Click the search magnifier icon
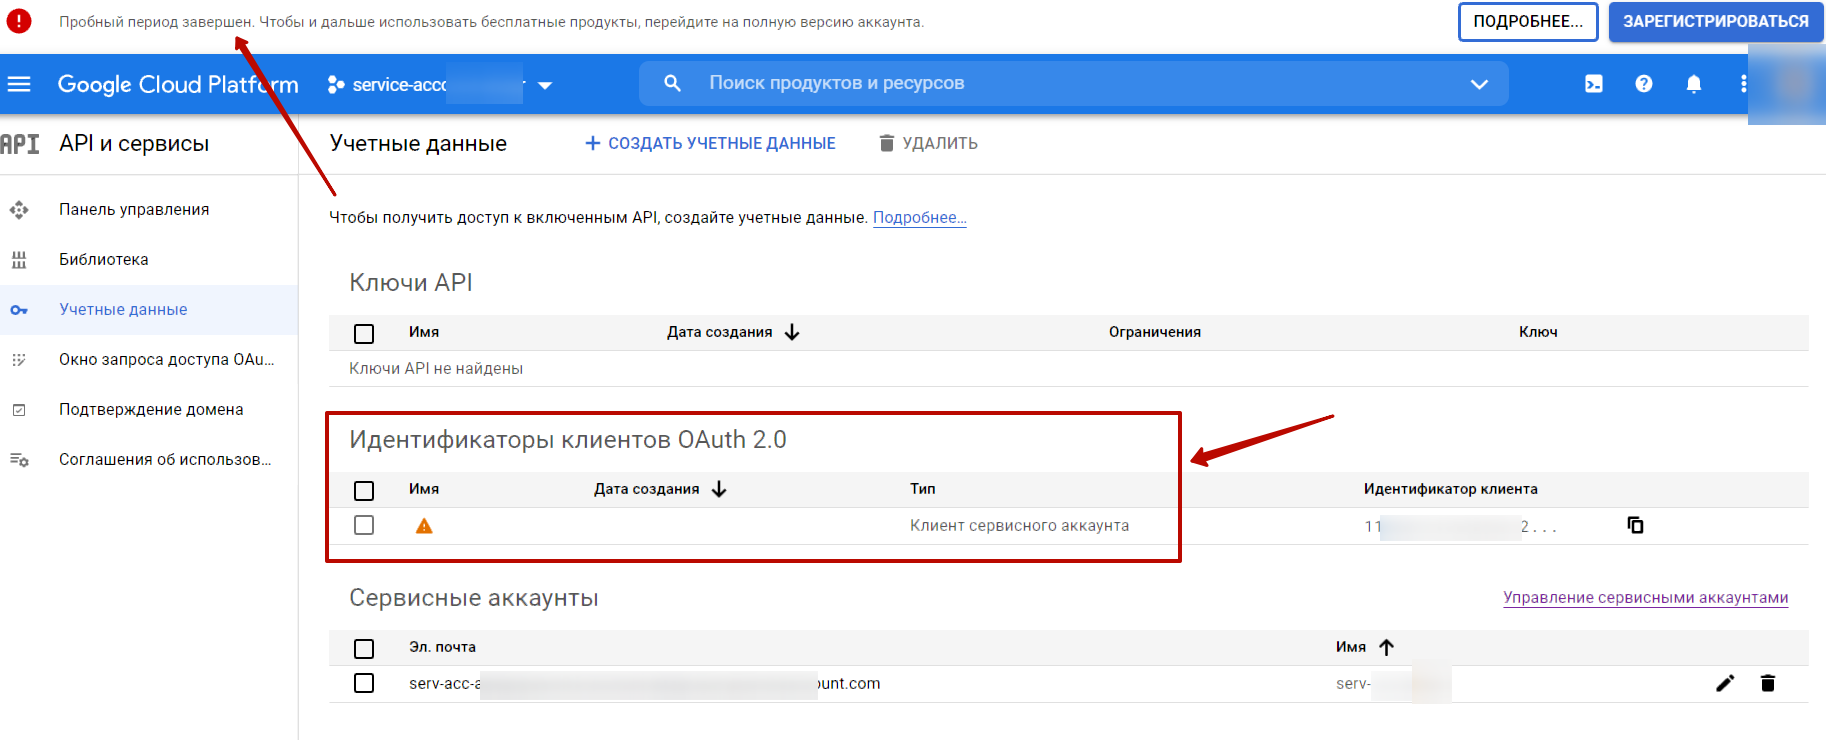This screenshot has width=1826, height=740. coord(673,83)
